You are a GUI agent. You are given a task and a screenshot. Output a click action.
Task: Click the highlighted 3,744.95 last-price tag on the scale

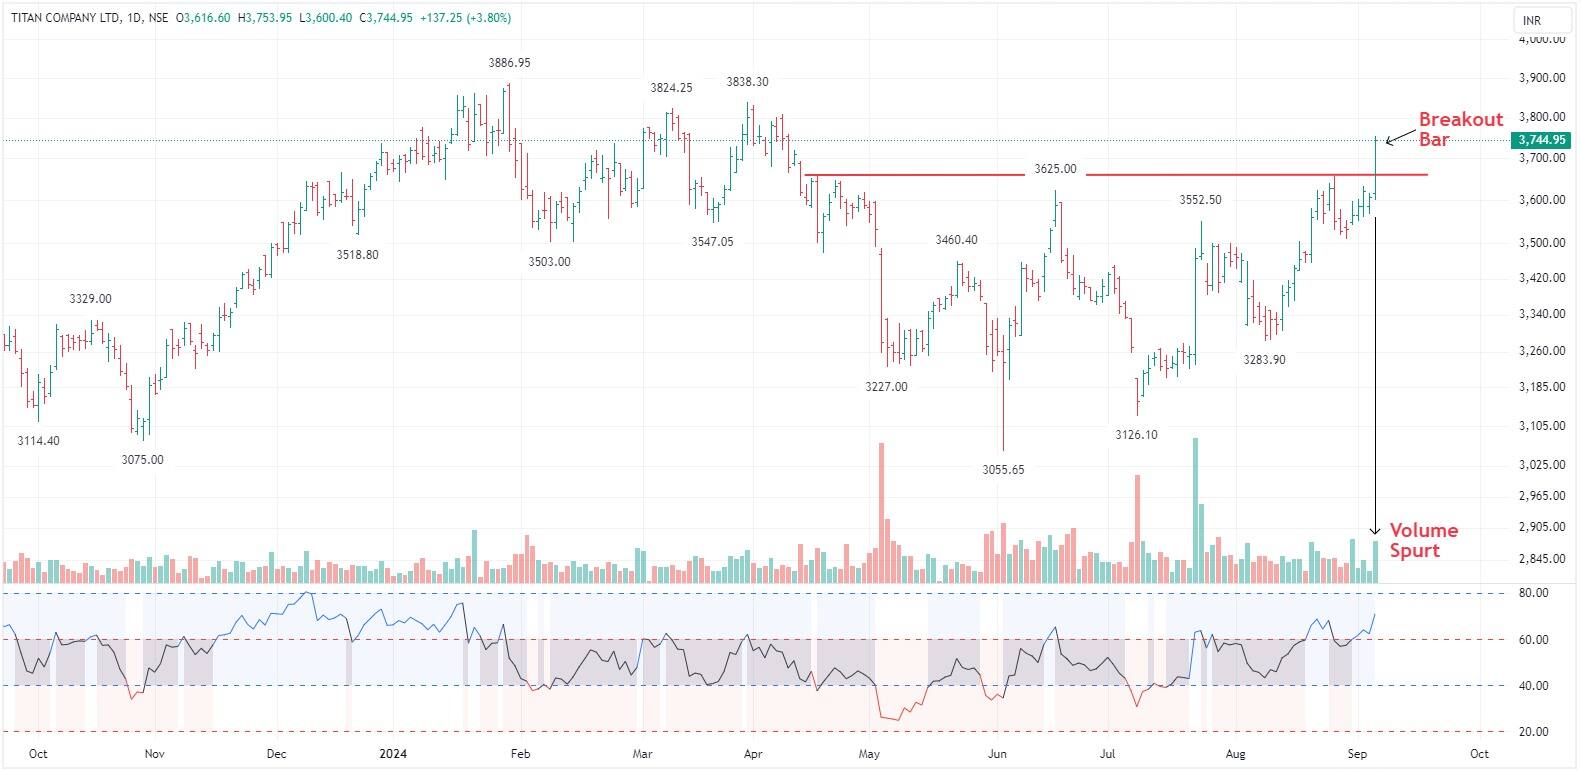click(1541, 140)
